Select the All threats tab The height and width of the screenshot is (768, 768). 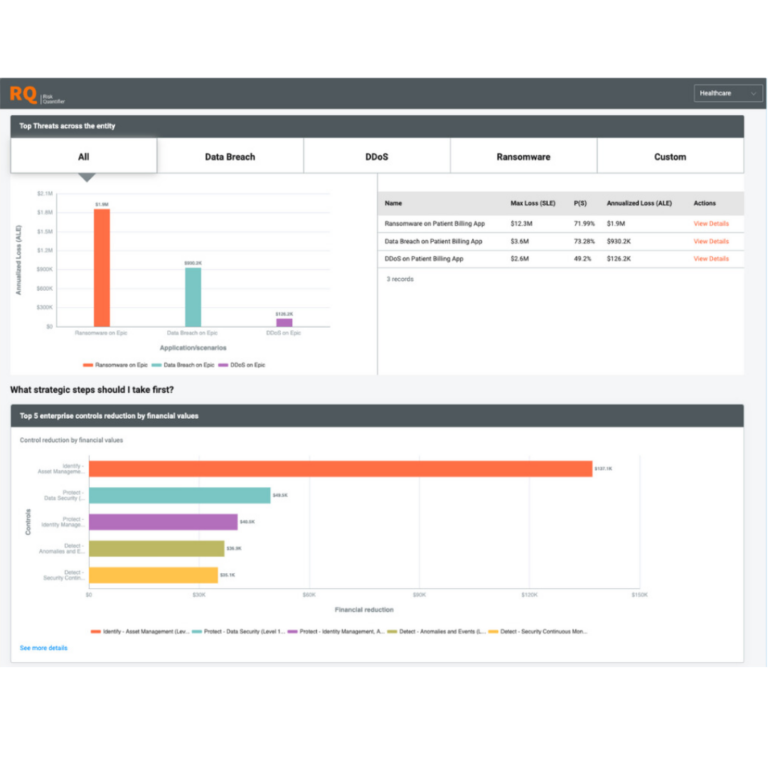pyautogui.click(x=84, y=156)
